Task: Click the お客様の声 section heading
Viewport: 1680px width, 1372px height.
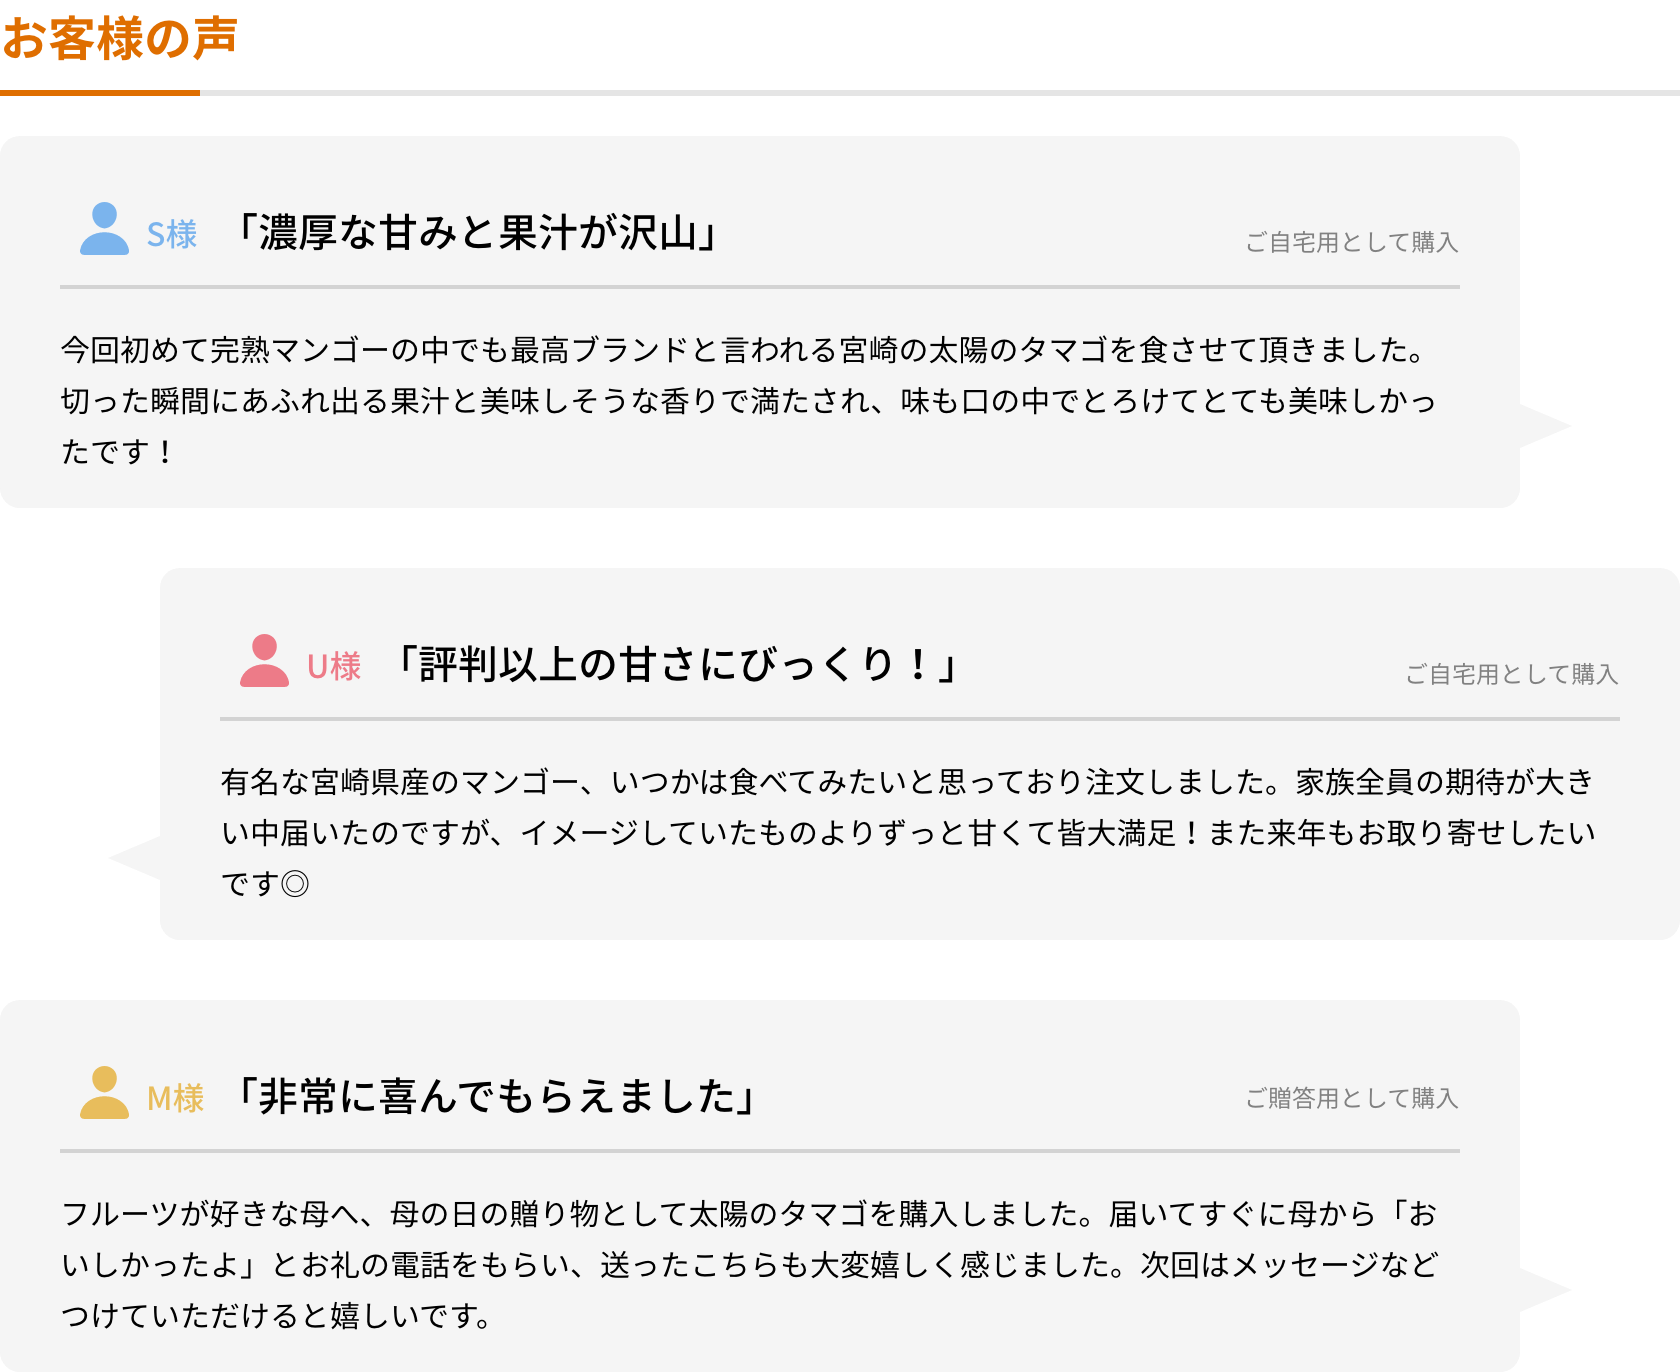Action: click(119, 39)
